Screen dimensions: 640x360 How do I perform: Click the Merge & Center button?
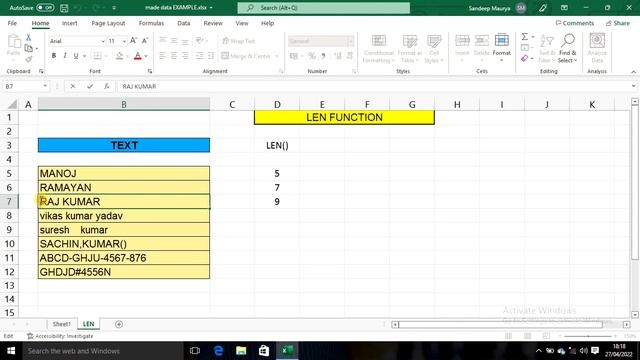[x=246, y=56]
